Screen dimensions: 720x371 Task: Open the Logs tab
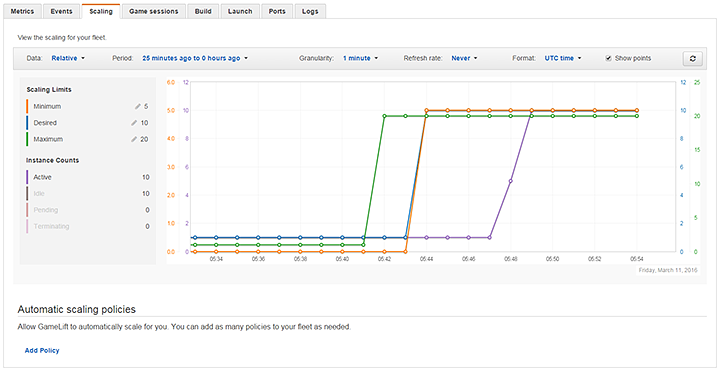310,11
